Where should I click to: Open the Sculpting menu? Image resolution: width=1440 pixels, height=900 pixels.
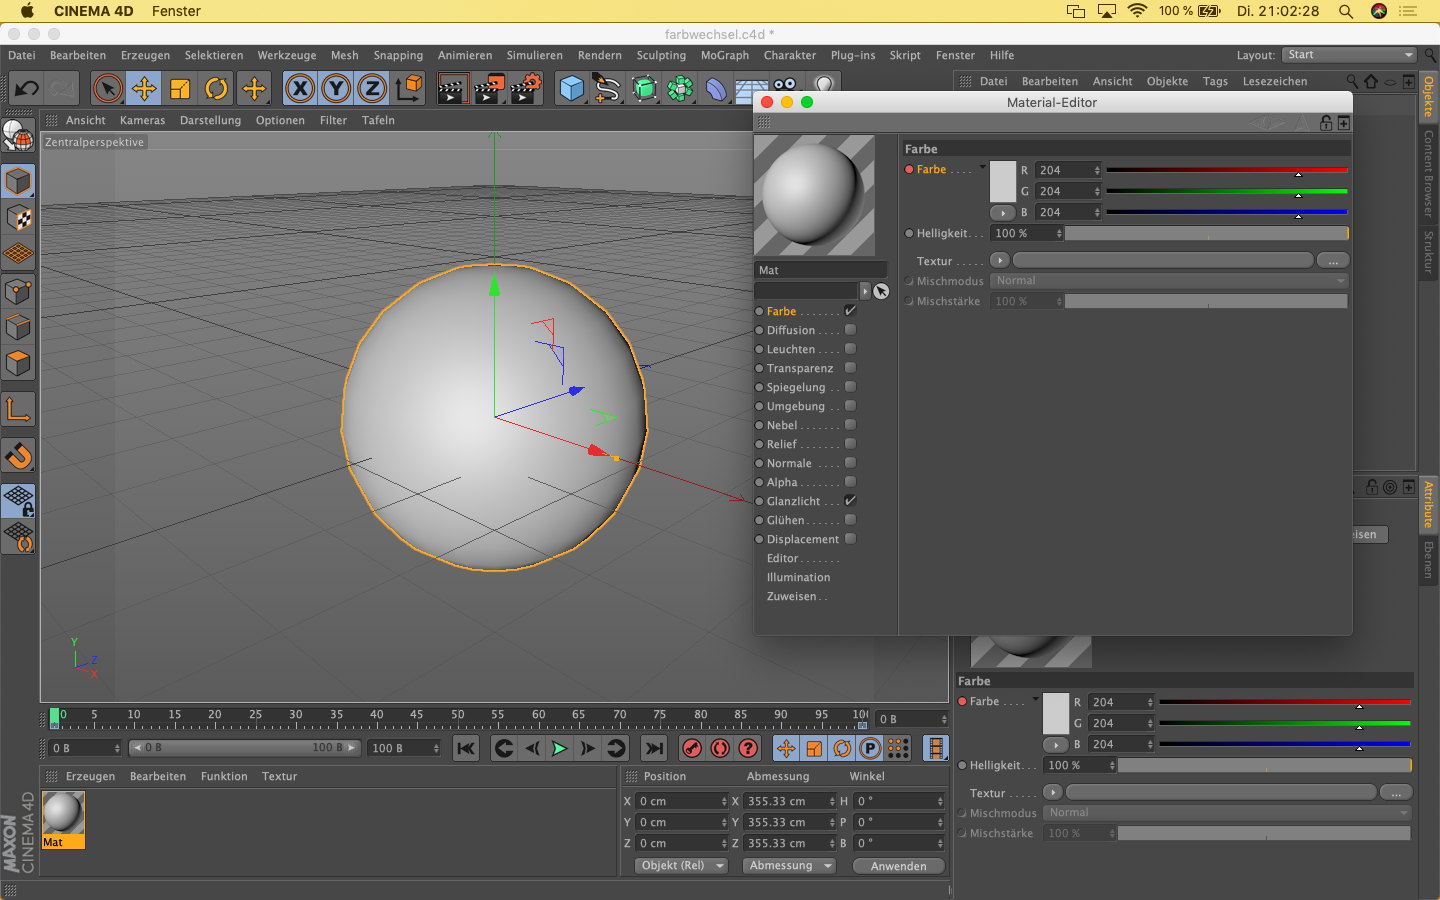(x=661, y=56)
